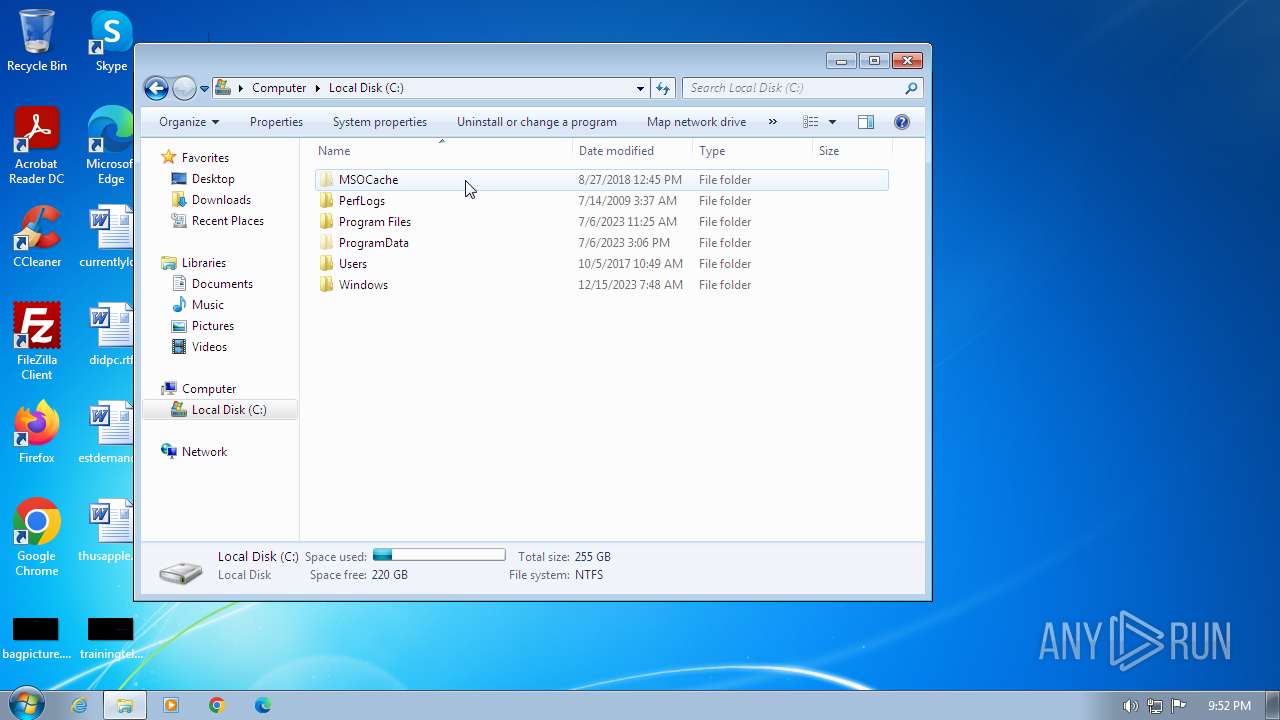The image size is (1280, 720).
Task: Click the volume speaker tray icon
Action: pos(1130,706)
